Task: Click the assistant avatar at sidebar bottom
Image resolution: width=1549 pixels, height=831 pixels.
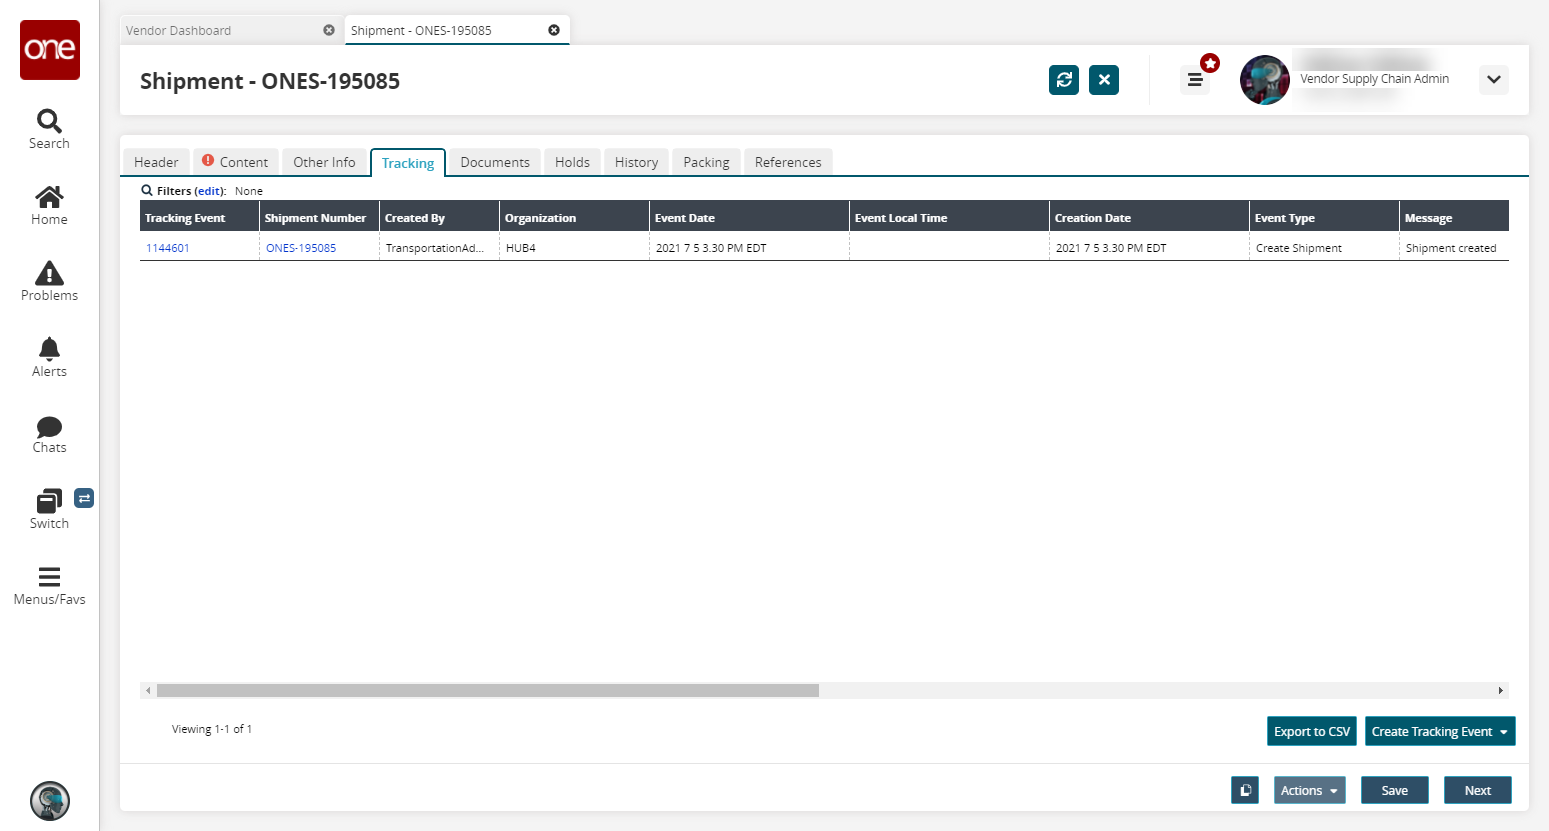Action: point(50,801)
